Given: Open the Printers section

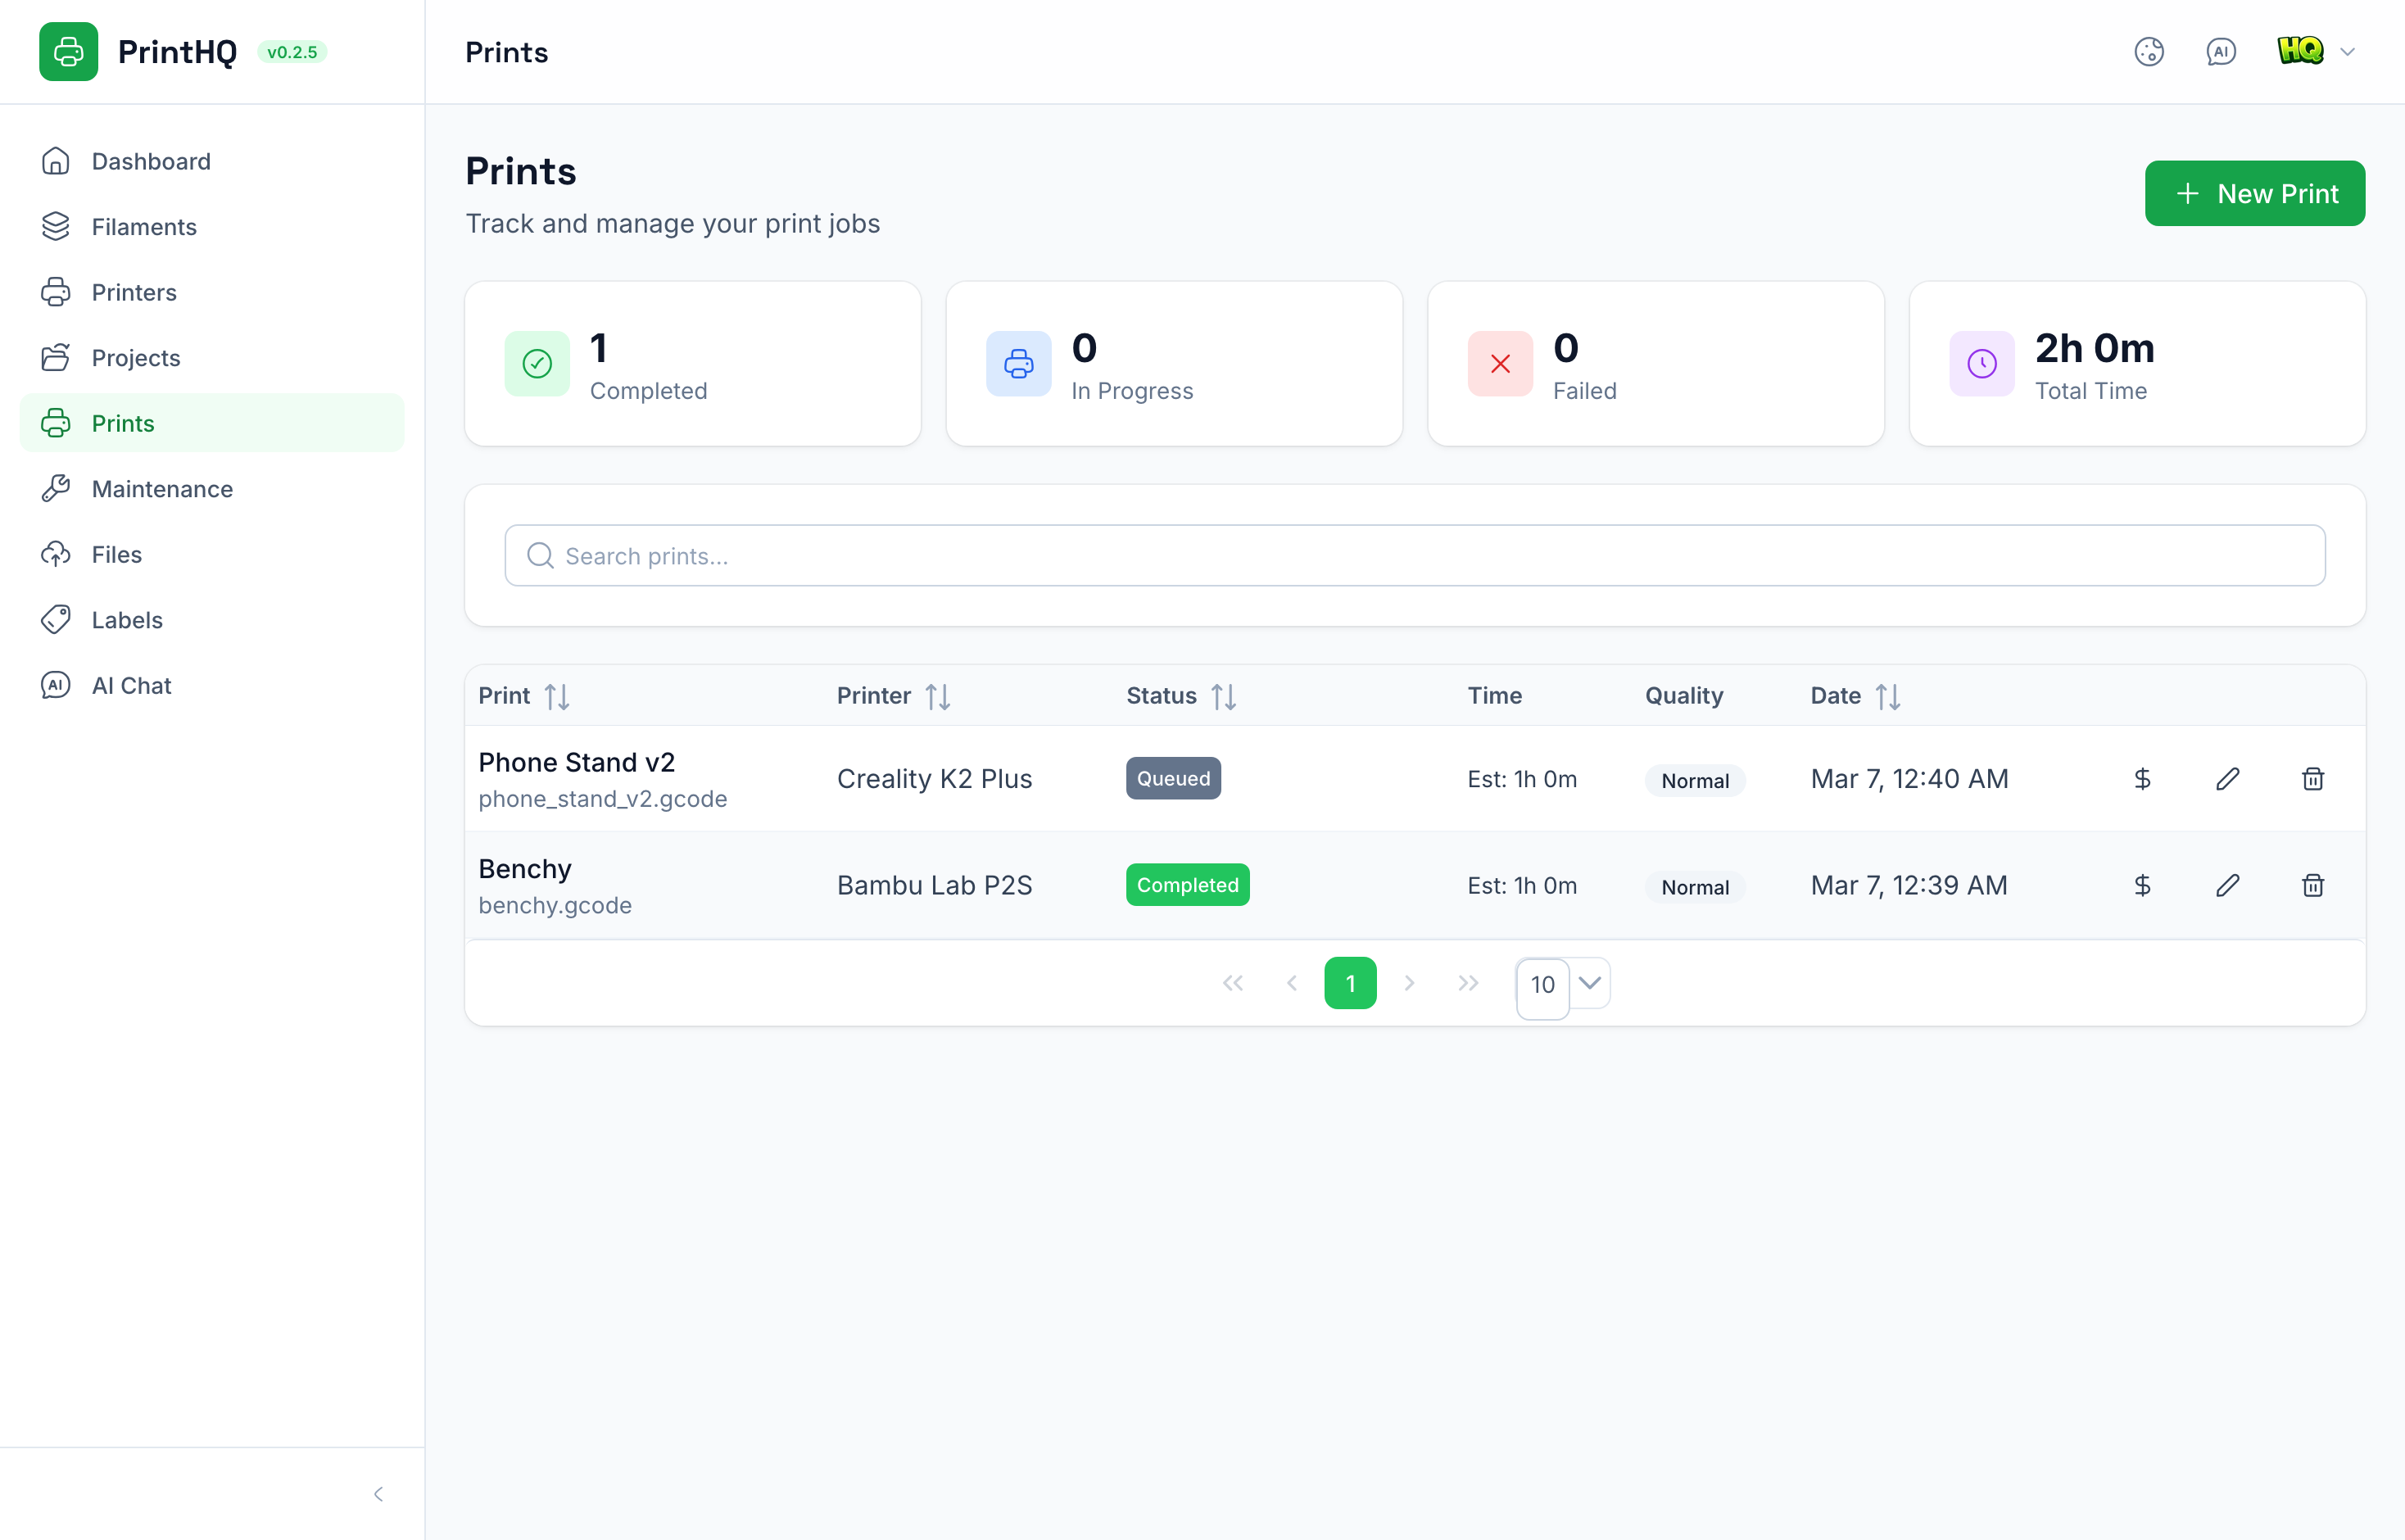Looking at the screenshot, I should [x=134, y=292].
